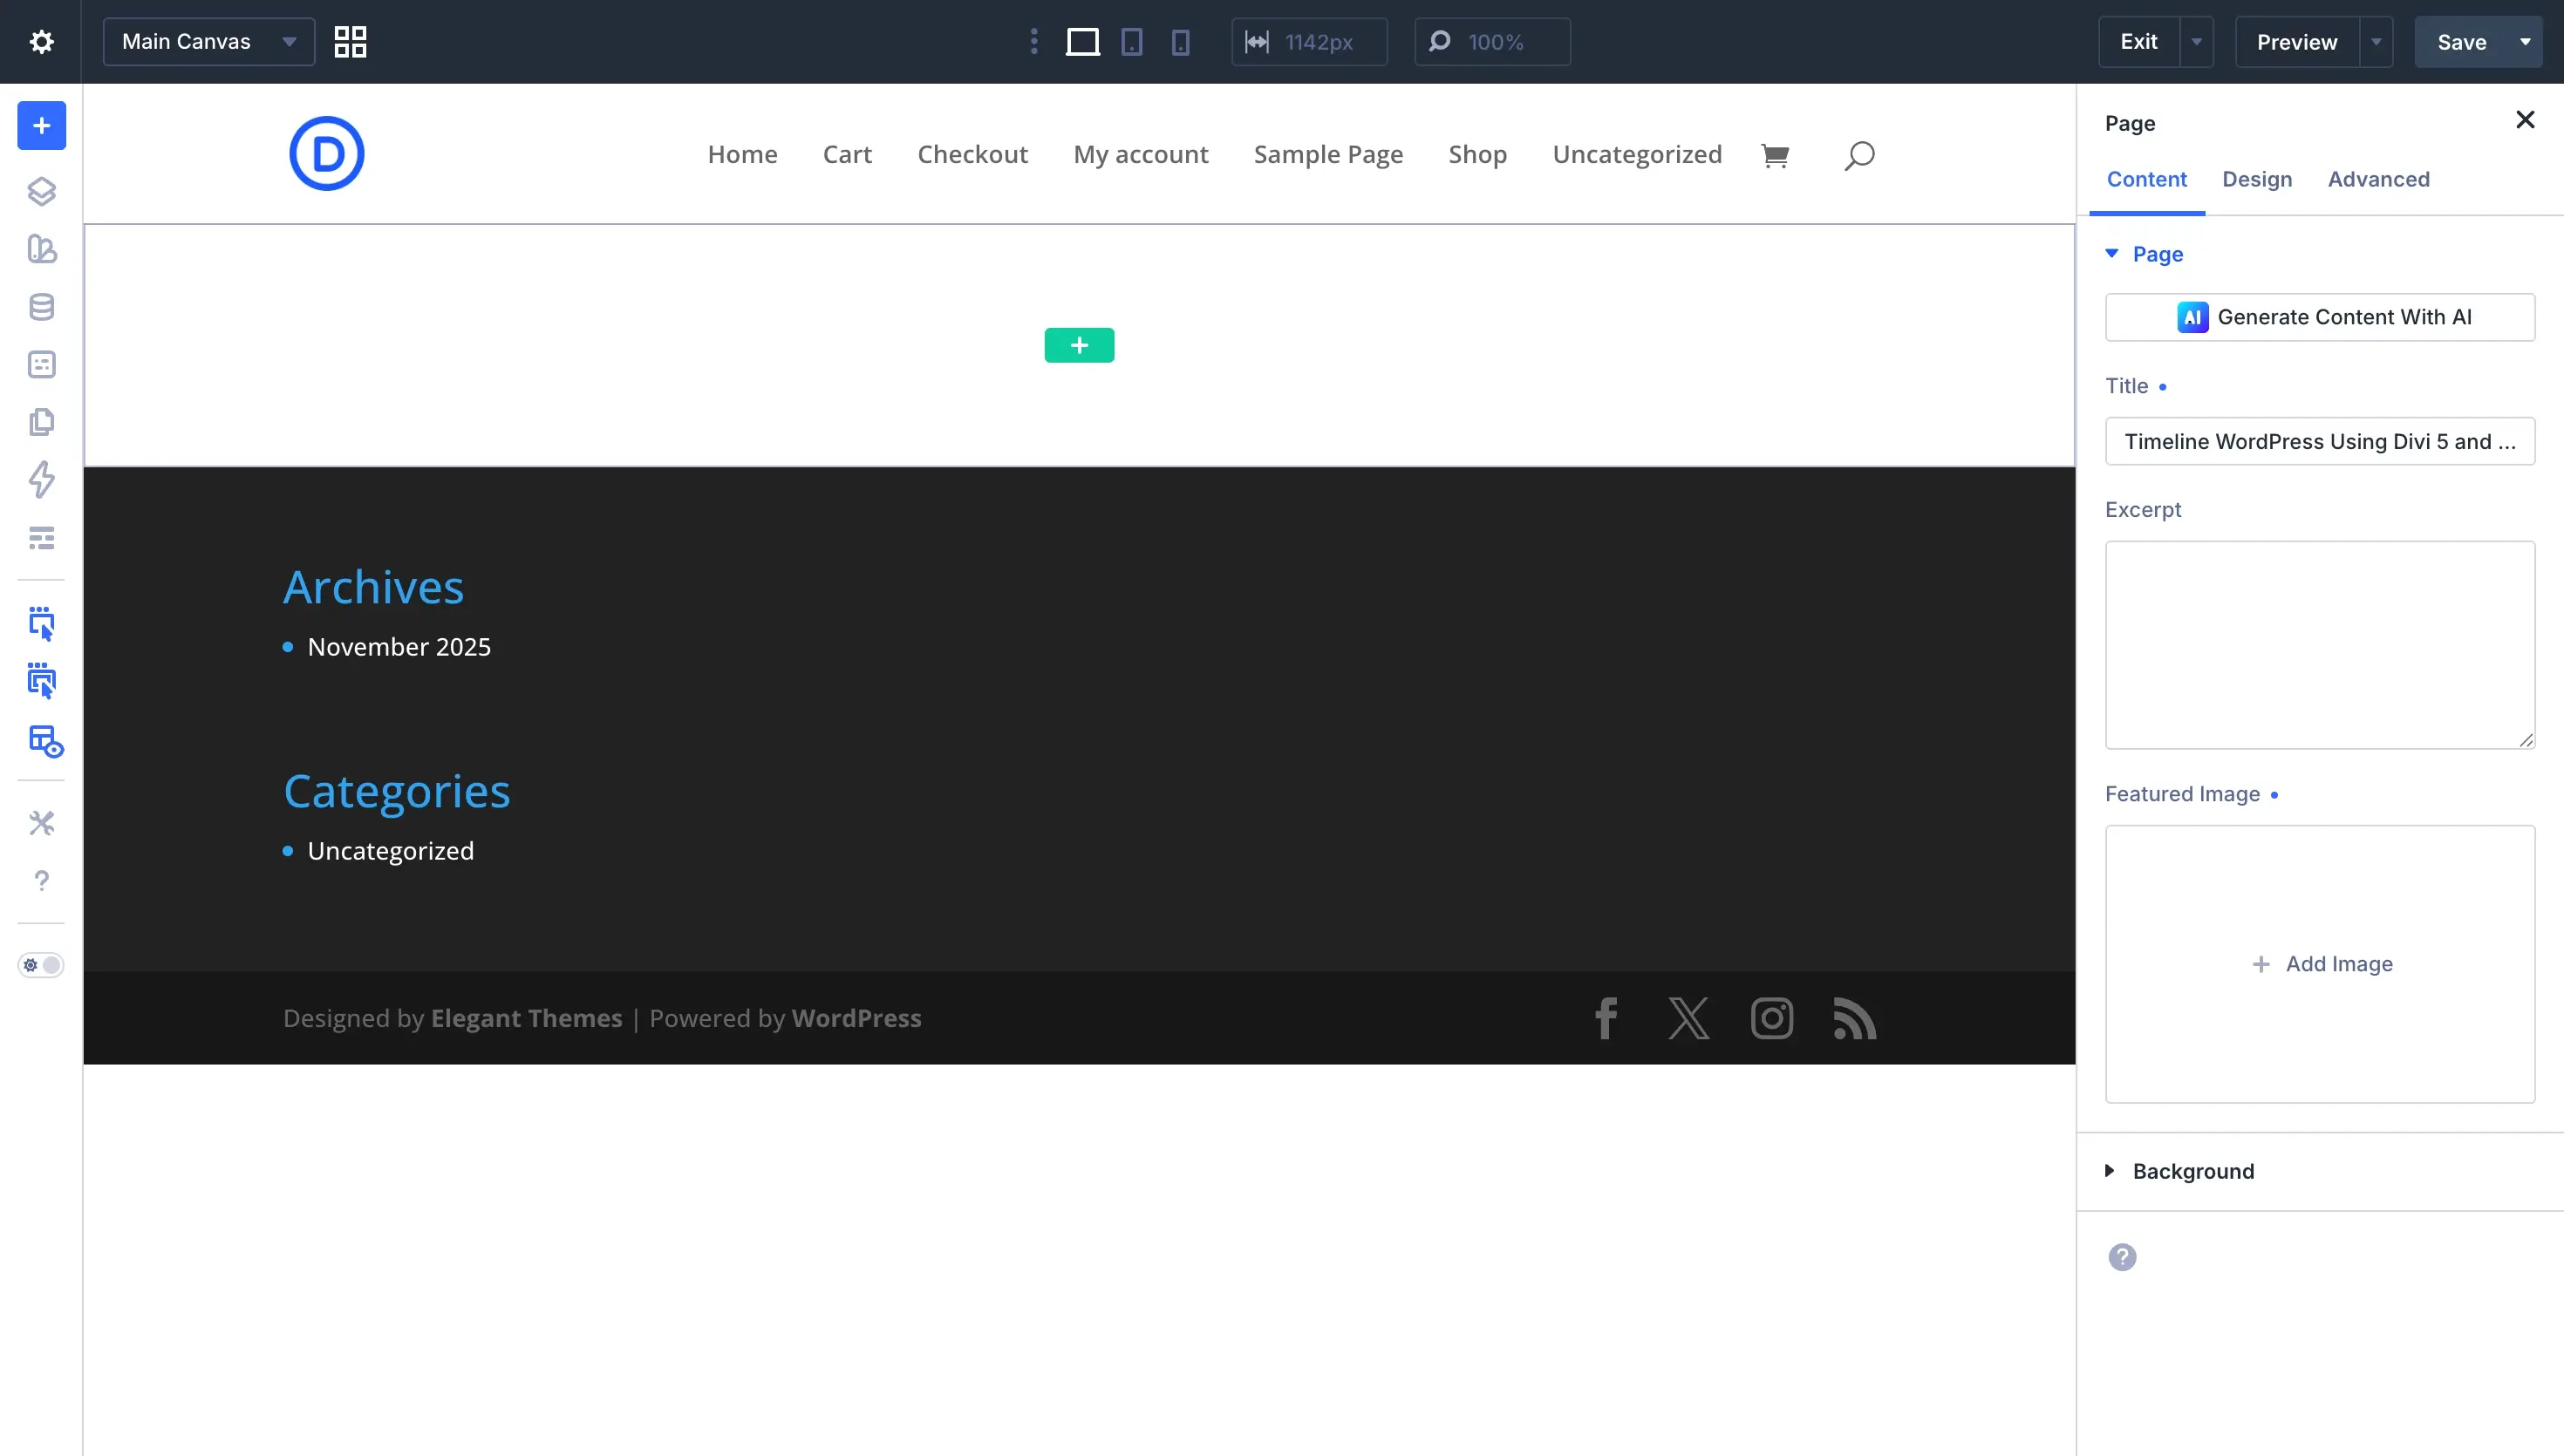Click the Cart menu item
This screenshot has height=1456, width=2564.
[x=847, y=155]
